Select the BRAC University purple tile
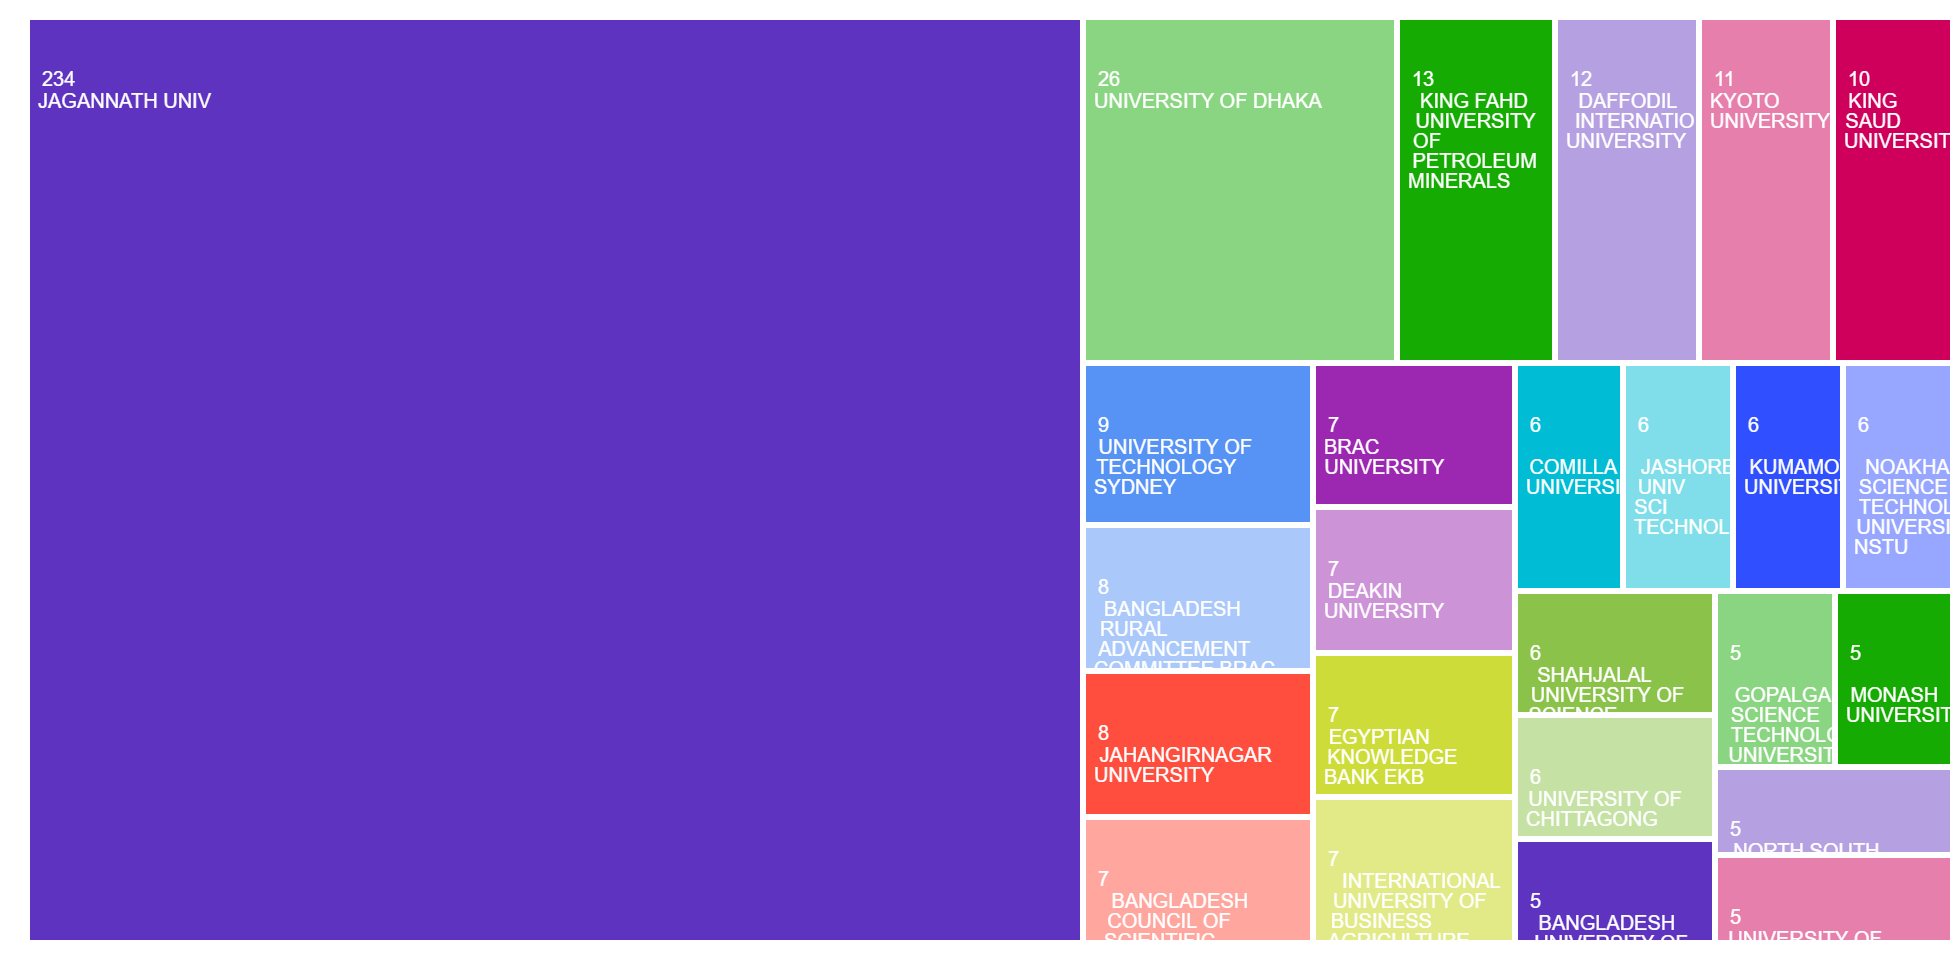 (1413, 435)
